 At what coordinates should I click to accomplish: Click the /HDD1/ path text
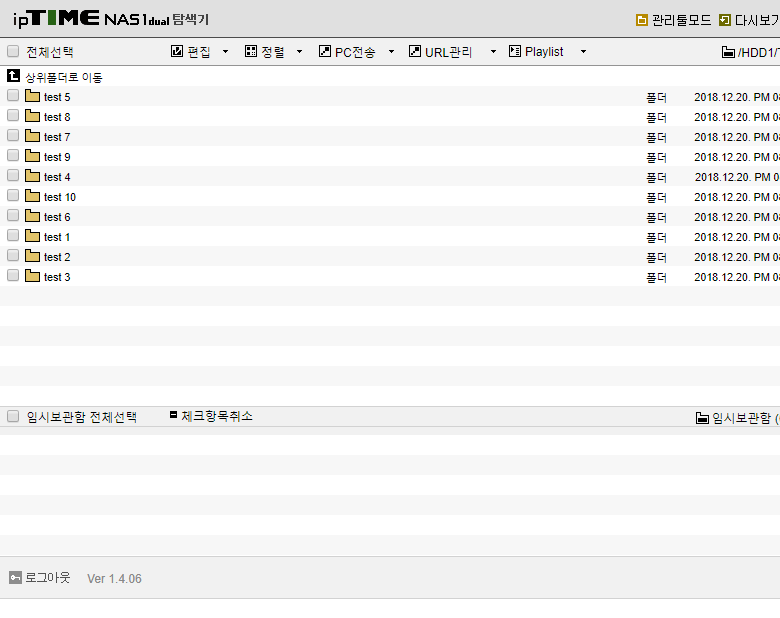[758, 52]
